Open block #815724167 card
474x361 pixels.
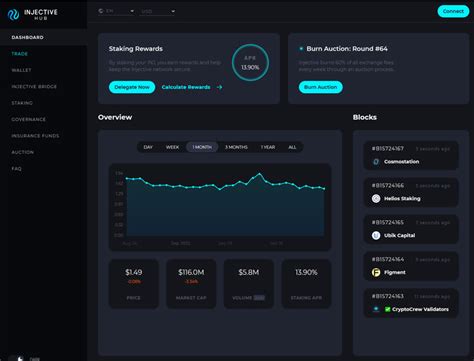pos(411,155)
